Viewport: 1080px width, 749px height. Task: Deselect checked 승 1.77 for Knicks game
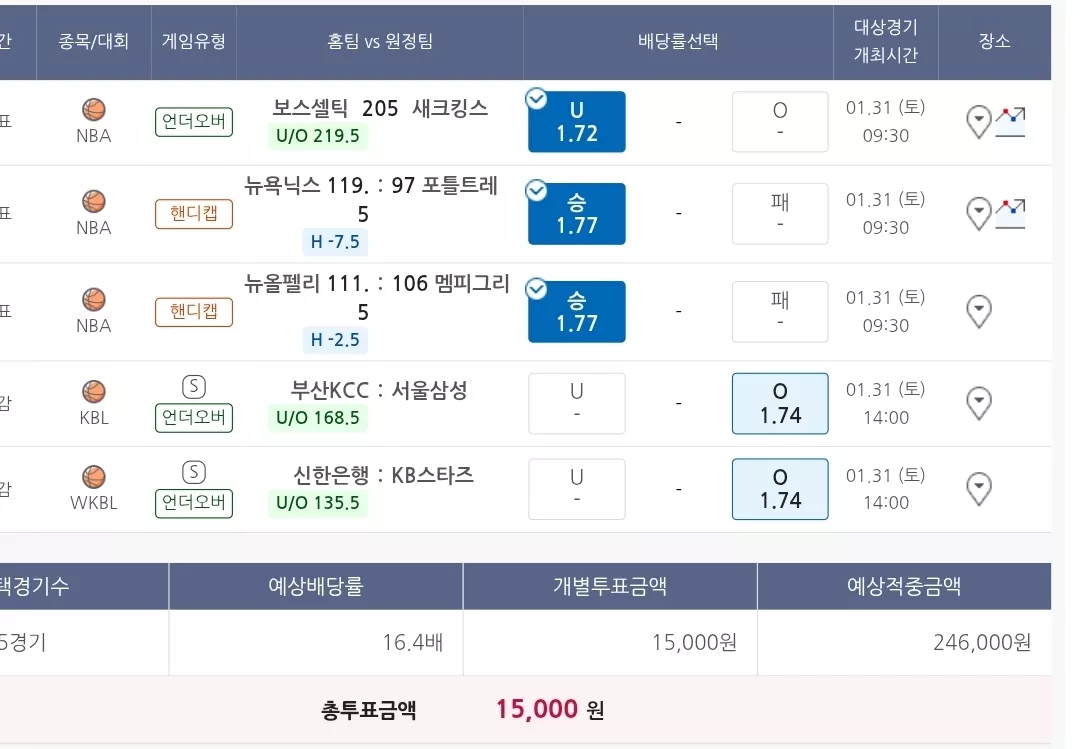click(577, 214)
